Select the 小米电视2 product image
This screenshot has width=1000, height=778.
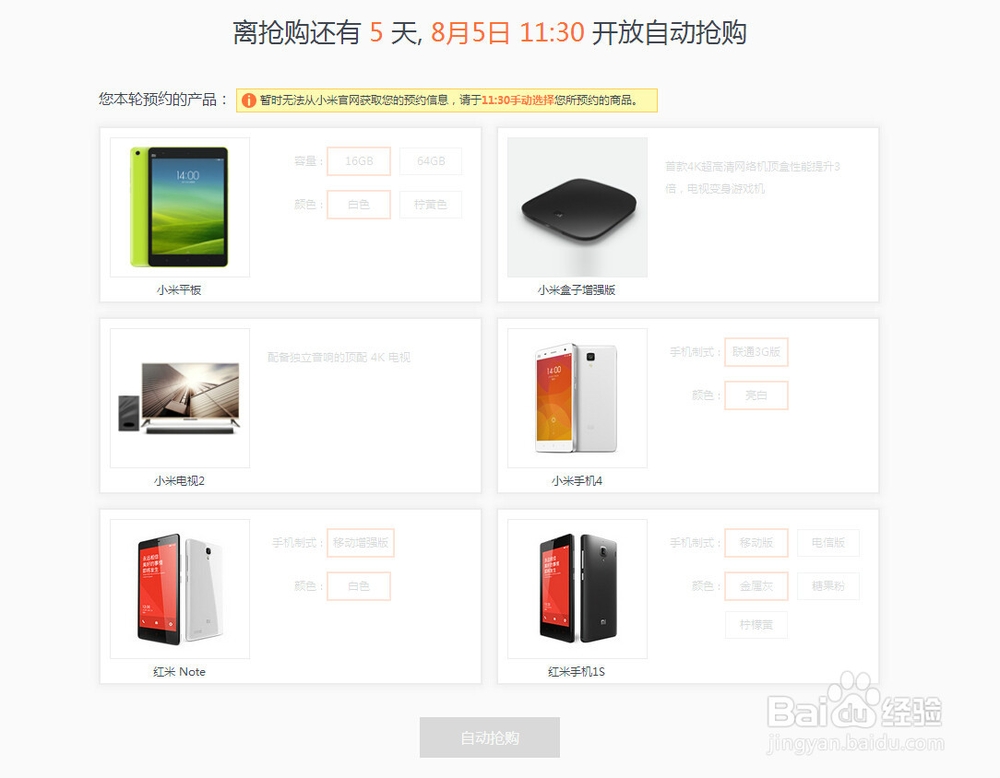pyautogui.click(x=180, y=398)
